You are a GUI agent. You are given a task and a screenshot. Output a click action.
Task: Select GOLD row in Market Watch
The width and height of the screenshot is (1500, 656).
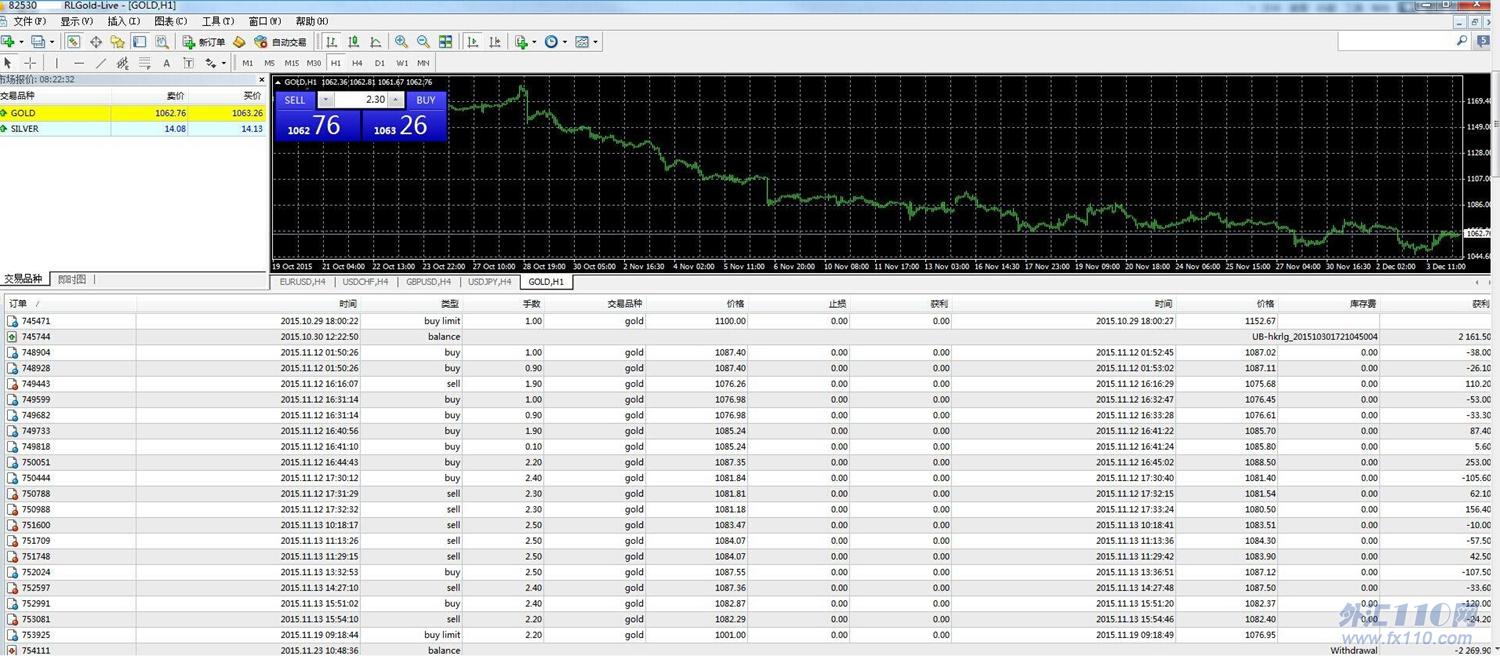point(134,113)
